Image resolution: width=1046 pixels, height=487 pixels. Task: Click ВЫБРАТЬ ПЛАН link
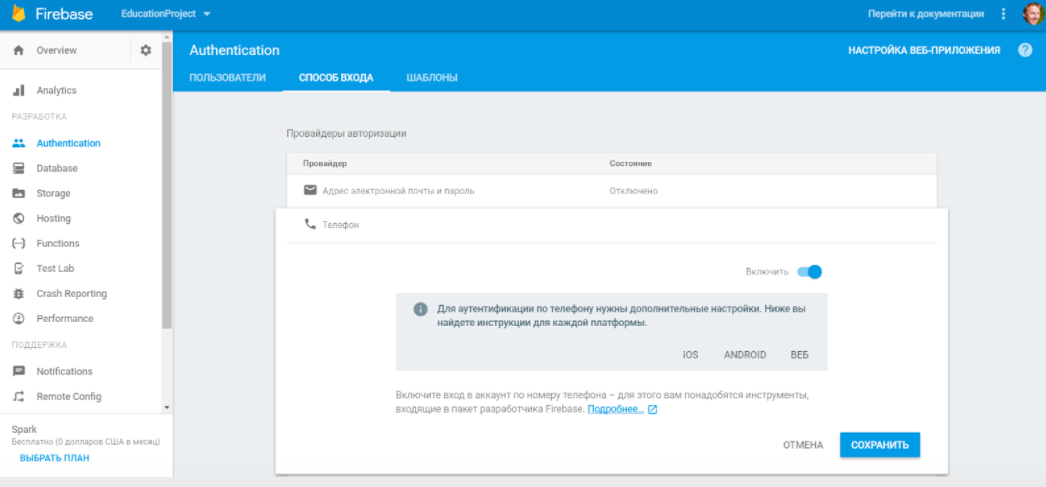[55, 458]
